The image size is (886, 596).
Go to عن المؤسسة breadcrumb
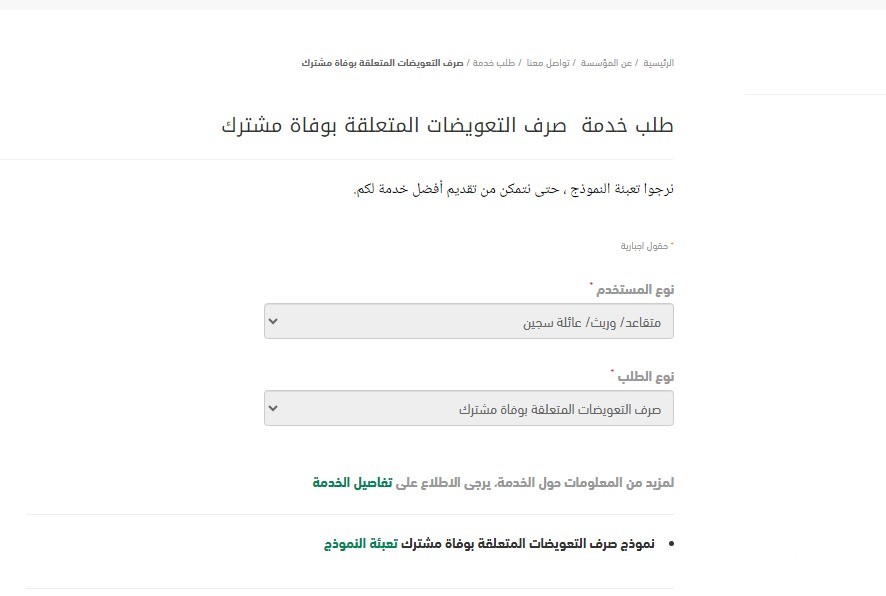click(606, 63)
